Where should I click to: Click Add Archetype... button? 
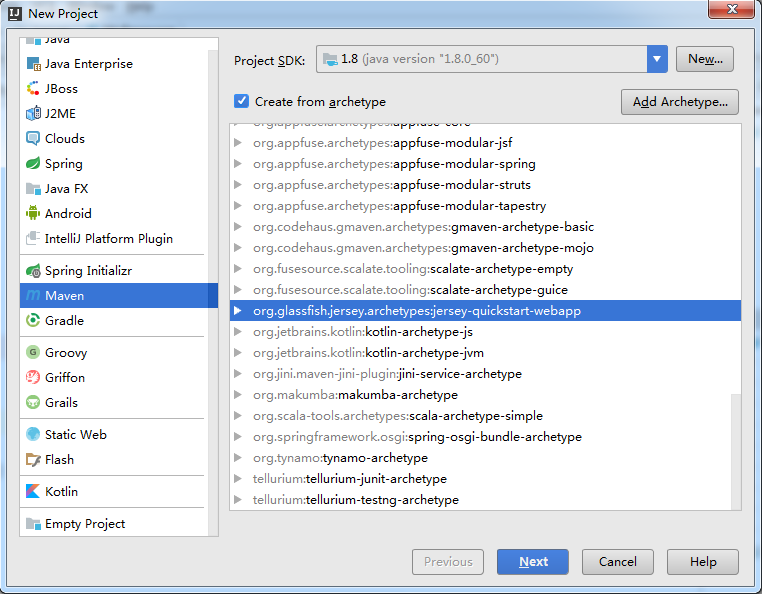(680, 102)
